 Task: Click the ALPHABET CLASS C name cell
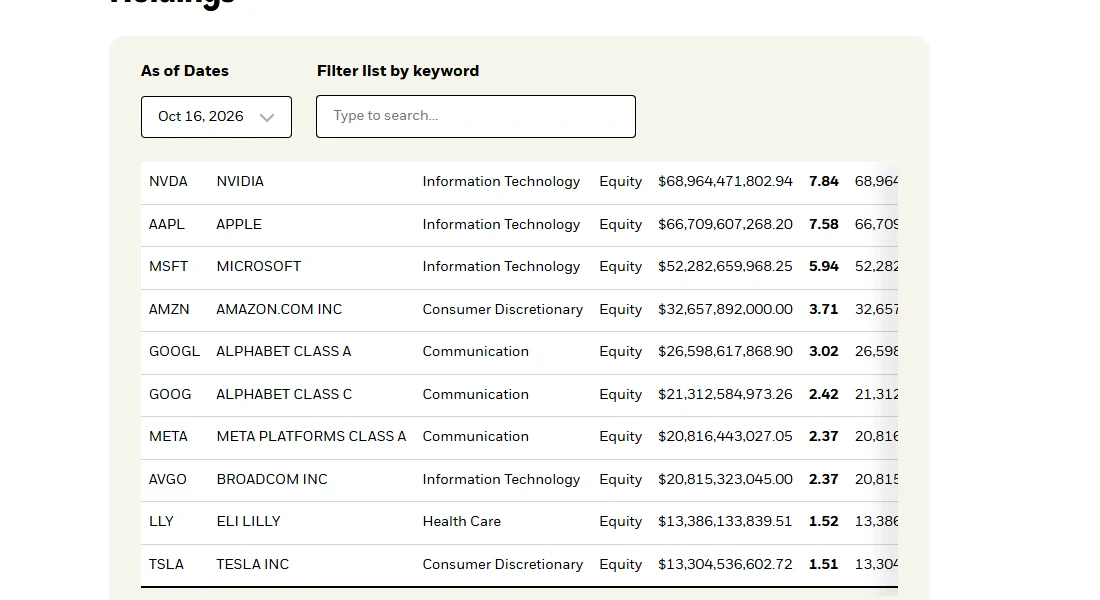point(284,394)
